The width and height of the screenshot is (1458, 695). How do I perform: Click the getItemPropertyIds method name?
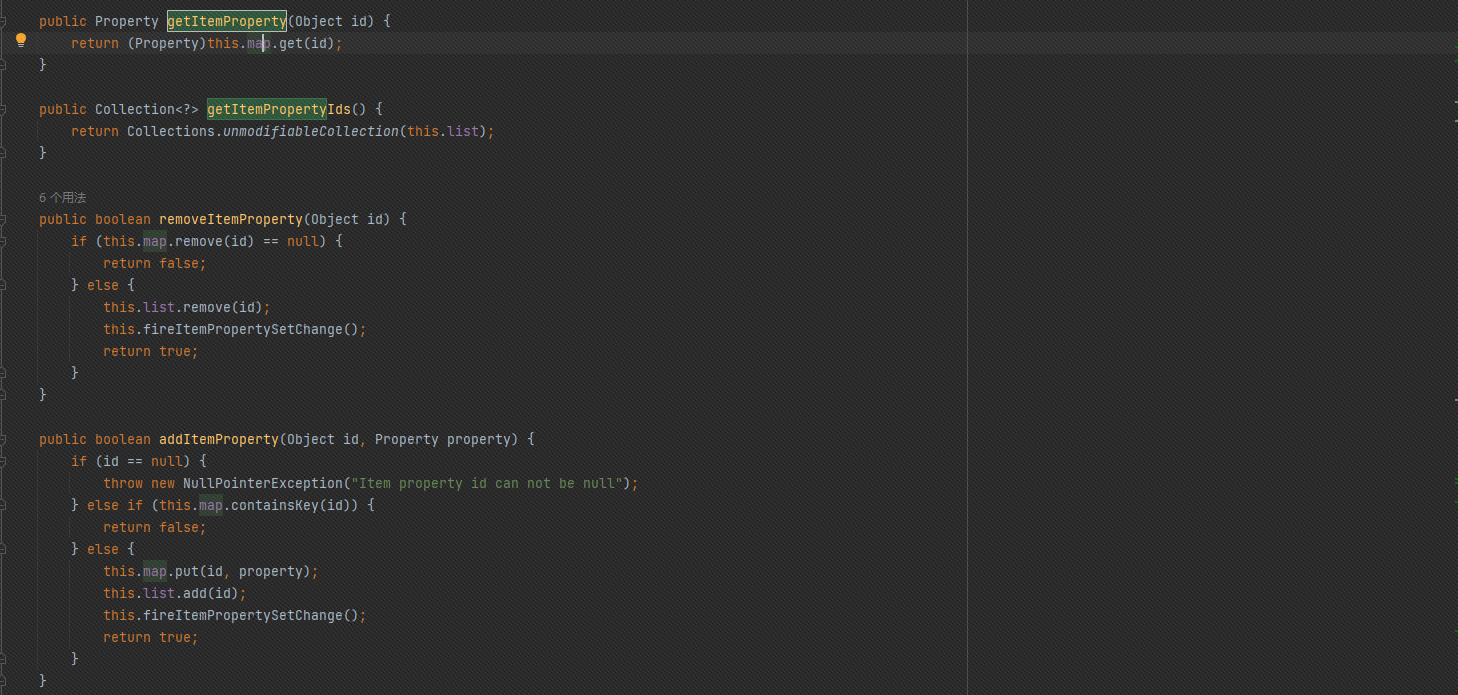point(279,109)
